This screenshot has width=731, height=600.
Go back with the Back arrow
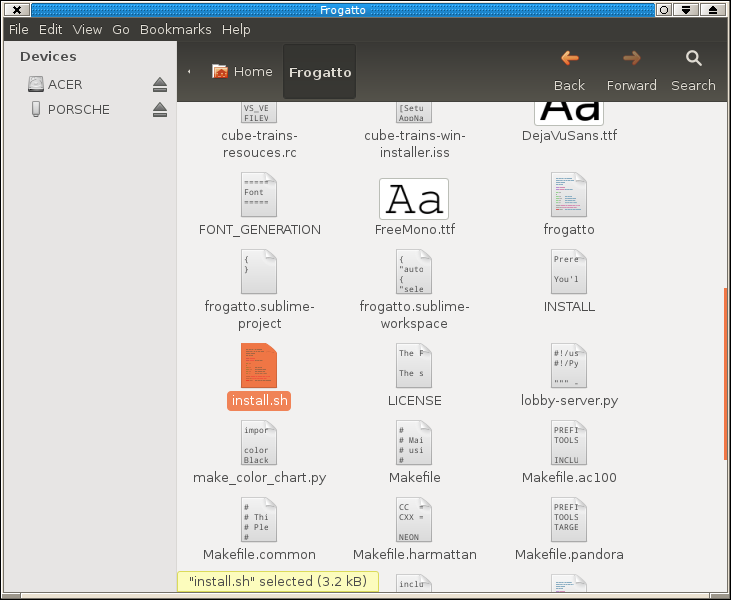[x=569, y=71]
